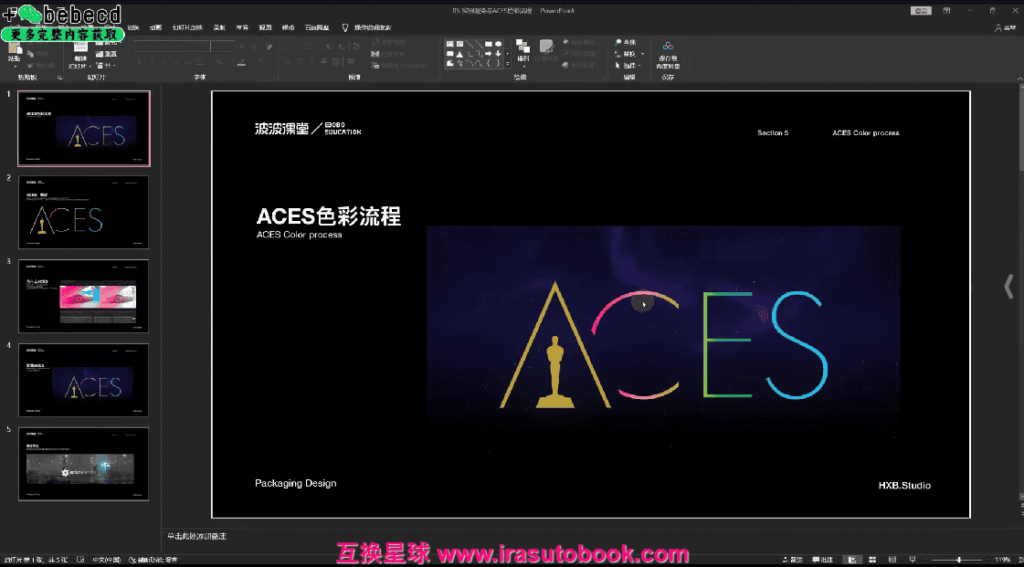This screenshot has width=1024, height=567.
Task: Click the 操作说明搜索 search box
Action: point(372,27)
